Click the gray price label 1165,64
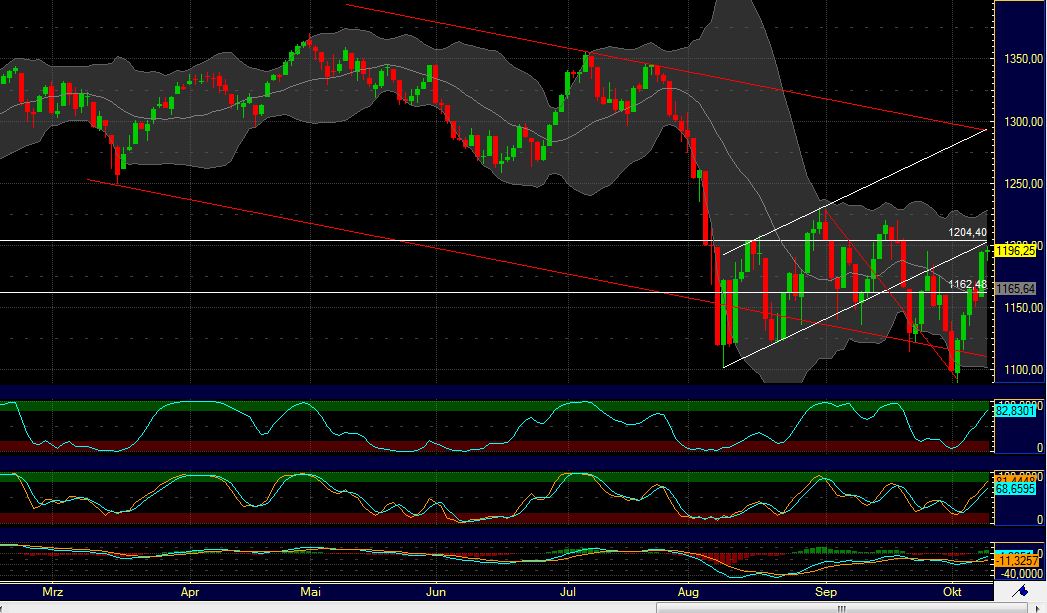Image resolution: width=1047 pixels, height=613 pixels. (x=1016, y=288)
